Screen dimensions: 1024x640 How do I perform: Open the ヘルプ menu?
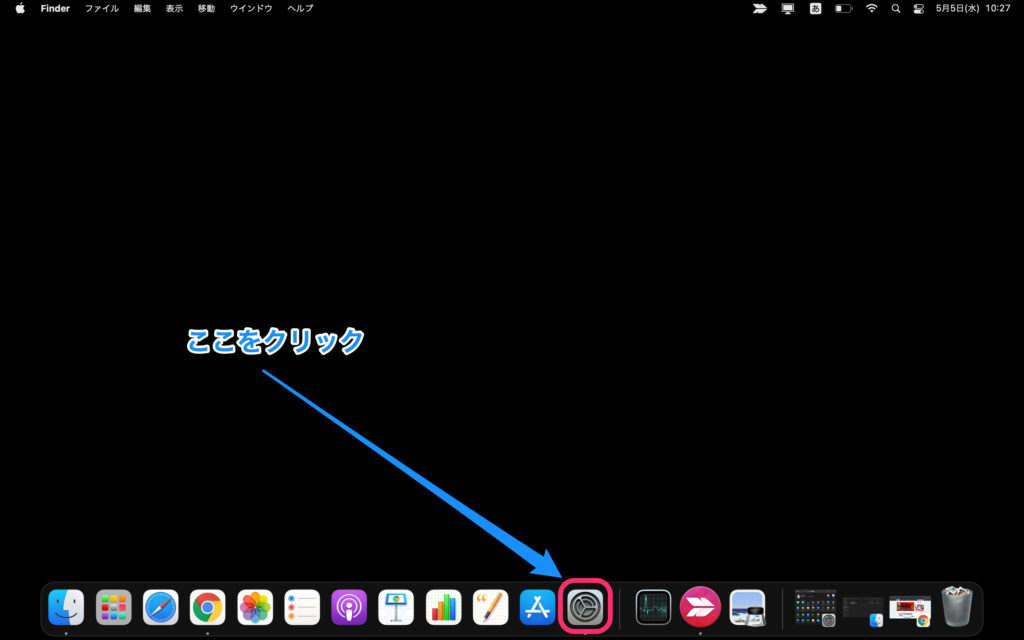click(x=300, y=8)
